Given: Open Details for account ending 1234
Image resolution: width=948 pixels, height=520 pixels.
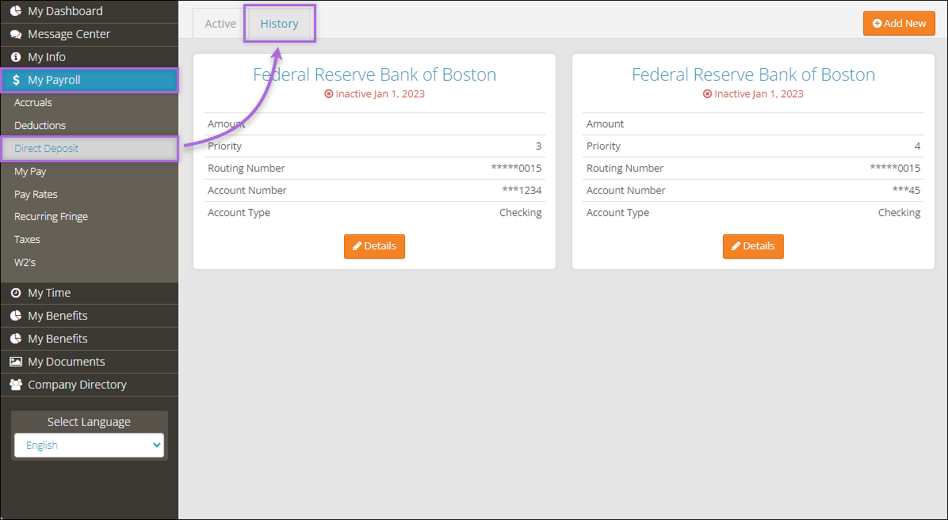Looking at the screenshot, I should (x=374, y=246).
